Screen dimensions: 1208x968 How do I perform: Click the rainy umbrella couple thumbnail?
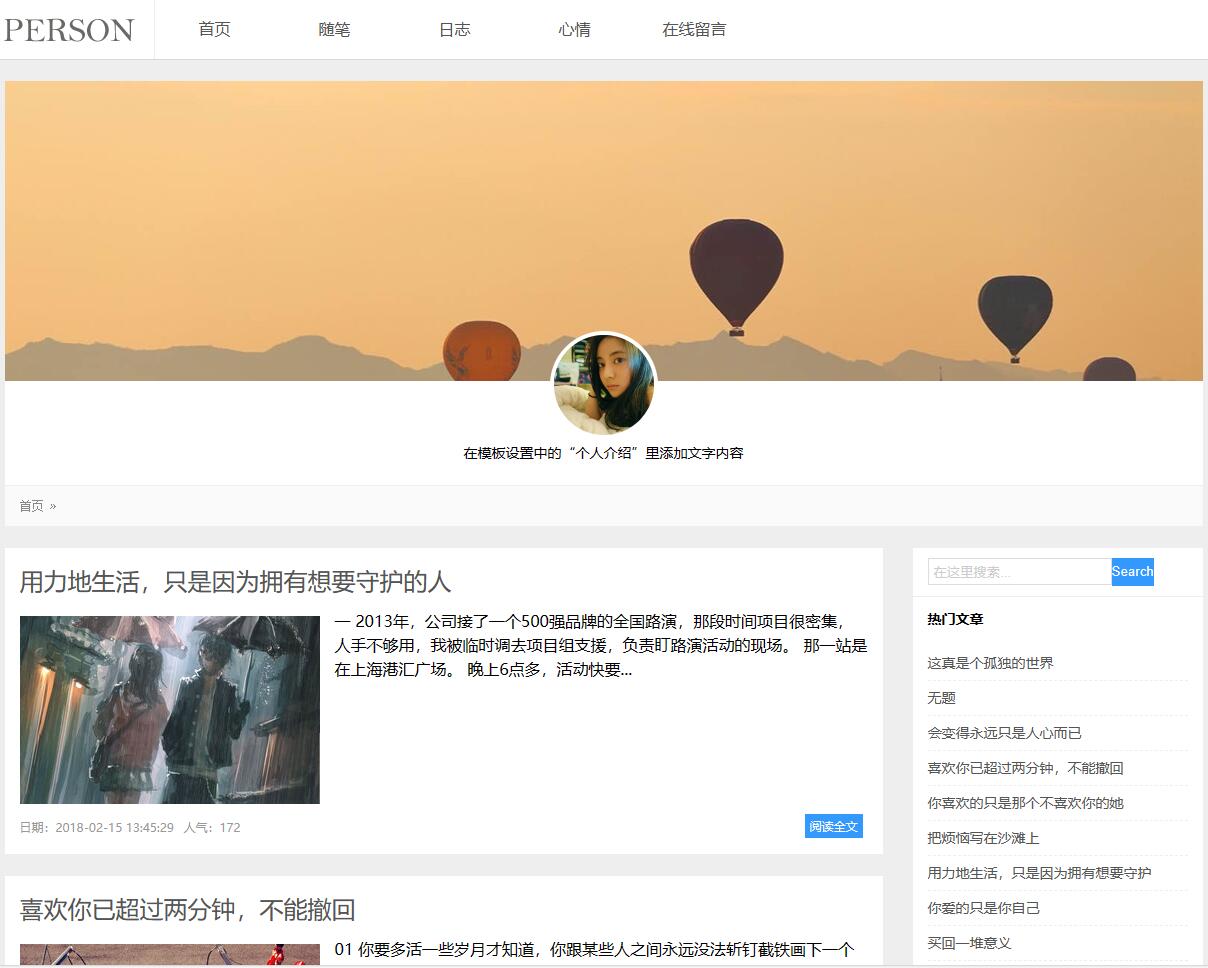click(170, 709)
